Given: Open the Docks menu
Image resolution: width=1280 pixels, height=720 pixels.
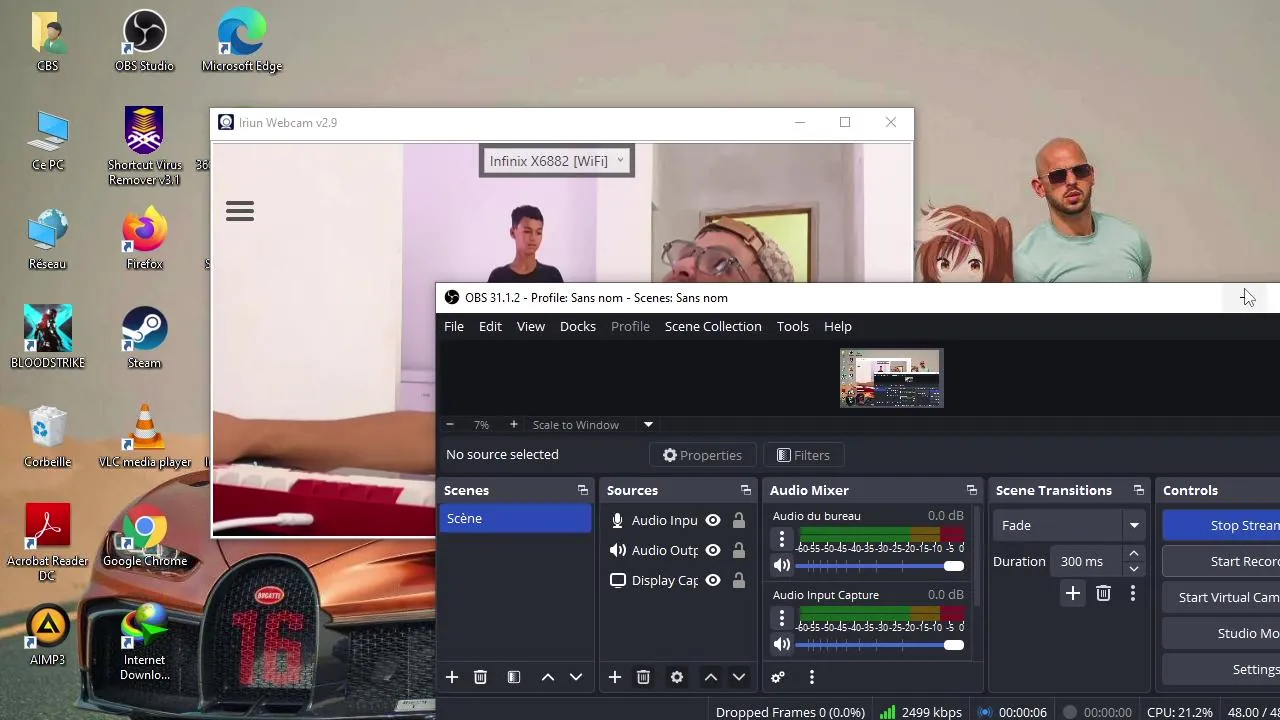Looking at the screenshot, I should [578, 326].
